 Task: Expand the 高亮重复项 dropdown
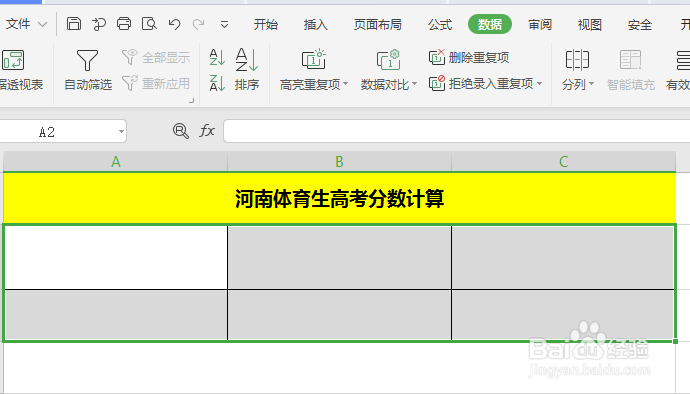(345, 84)
